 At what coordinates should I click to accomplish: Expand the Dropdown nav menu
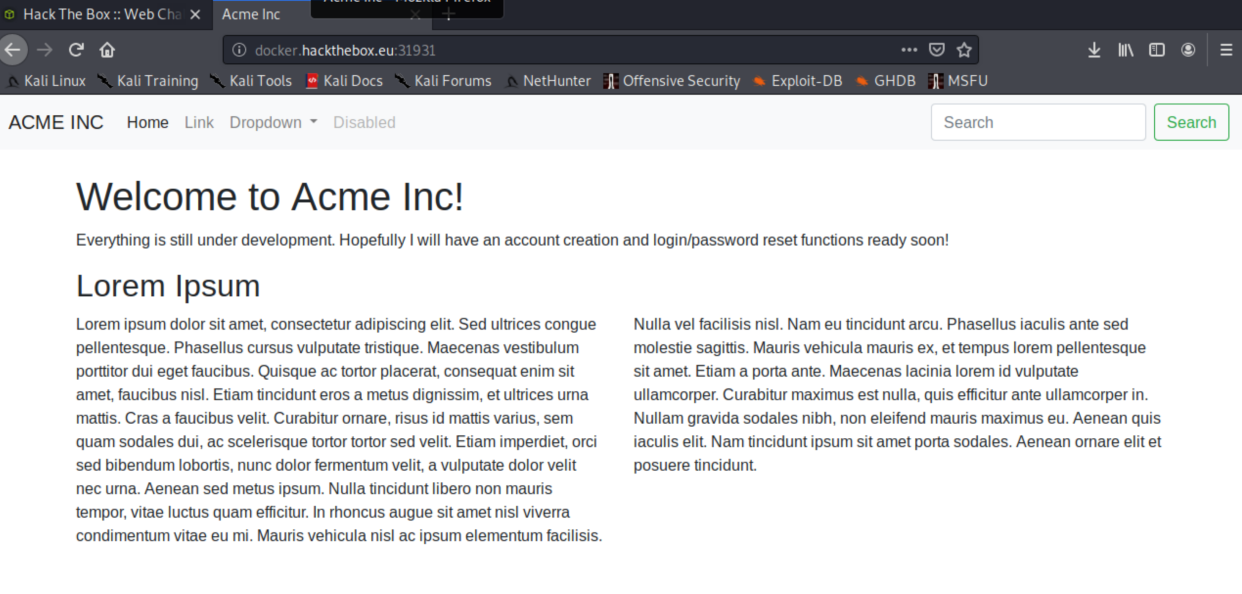pos(273,122)
